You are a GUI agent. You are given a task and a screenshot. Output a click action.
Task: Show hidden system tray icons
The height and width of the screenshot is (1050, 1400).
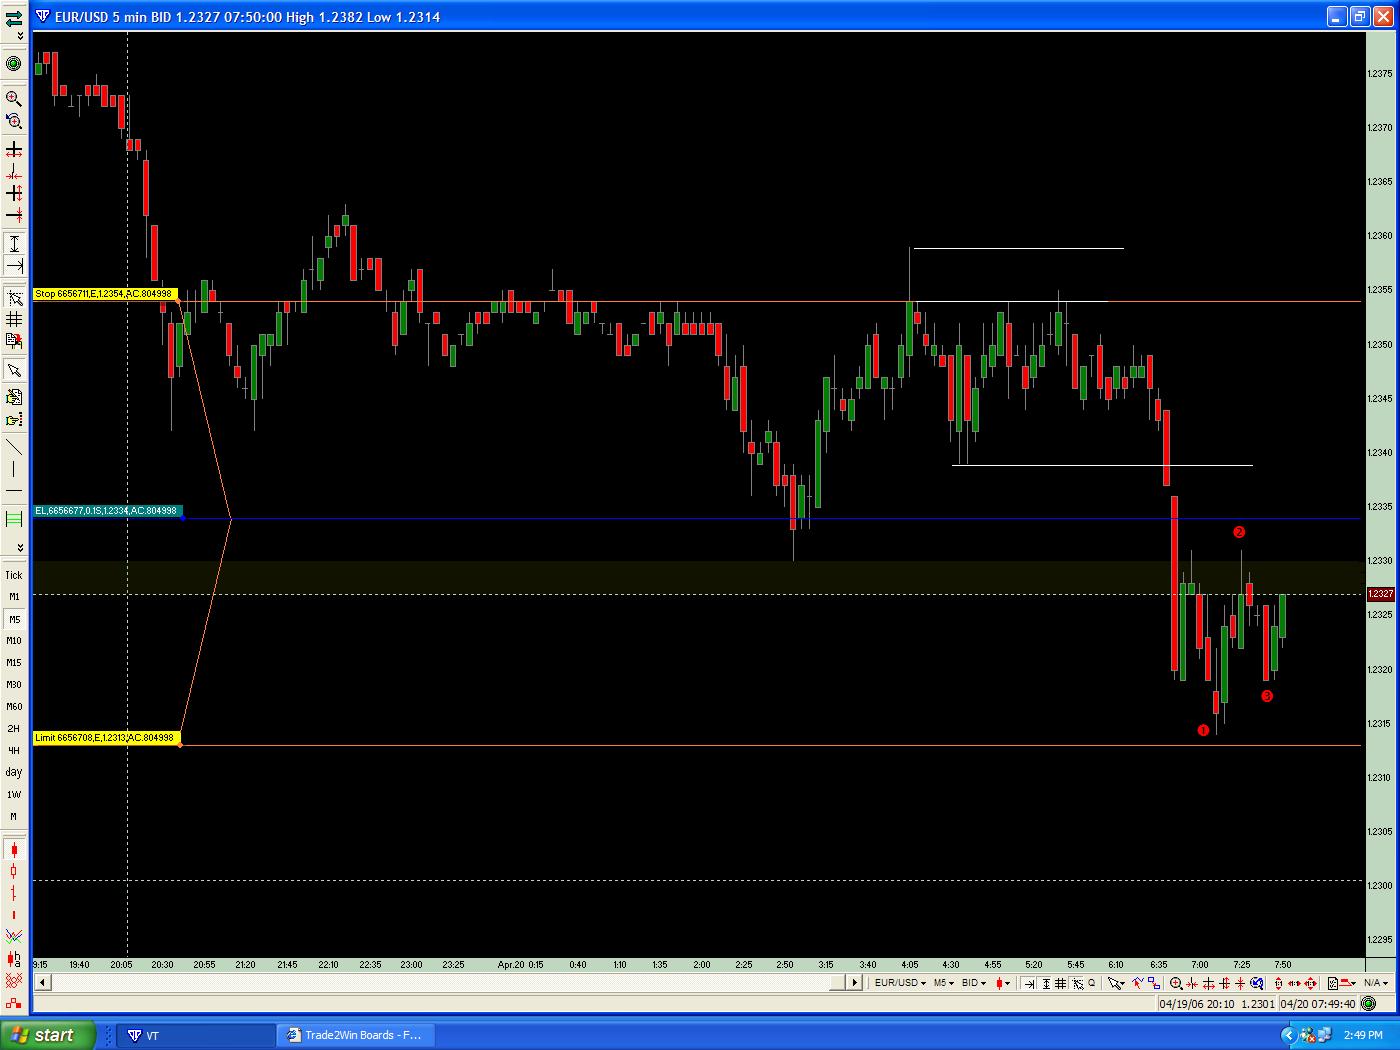(1289, 1035)
